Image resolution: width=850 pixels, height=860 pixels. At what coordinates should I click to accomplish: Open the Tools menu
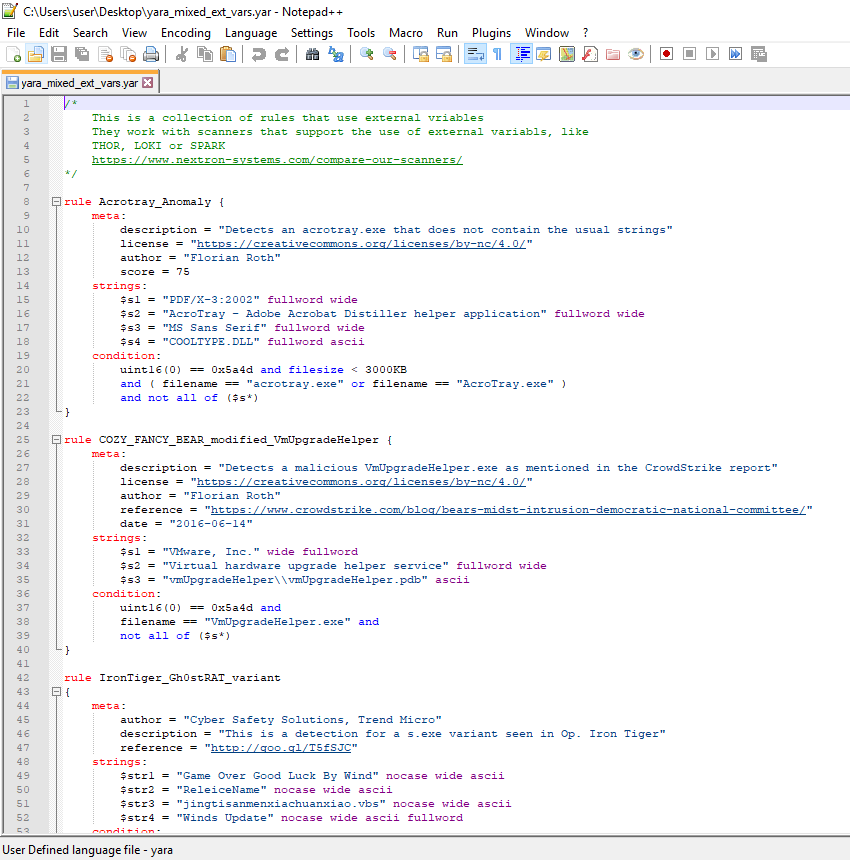pyautogui.click(x=361, y=33)
